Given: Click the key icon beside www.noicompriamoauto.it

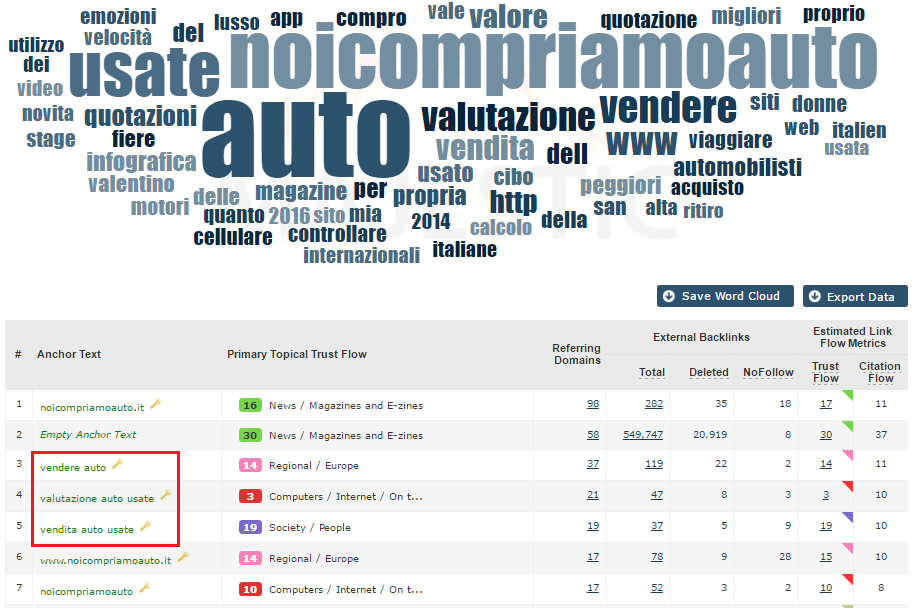Looking at the screenshot, I should point(183,557).
